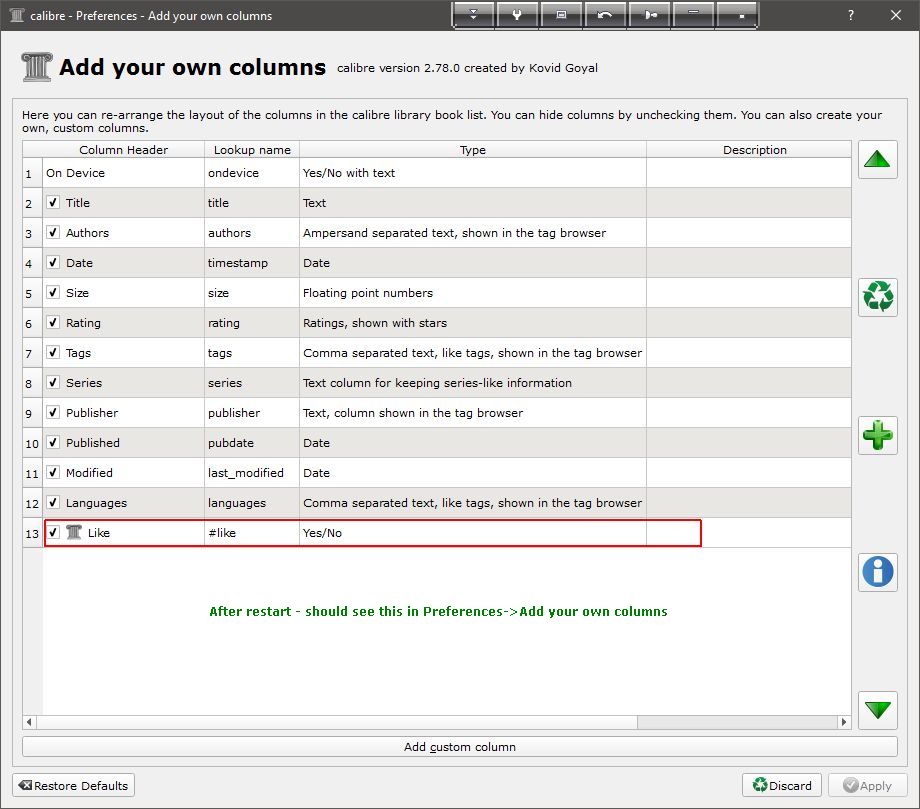Click the Restore Defaults button
The width and height of the screenshot is (920, 809).
click(73, 786)
